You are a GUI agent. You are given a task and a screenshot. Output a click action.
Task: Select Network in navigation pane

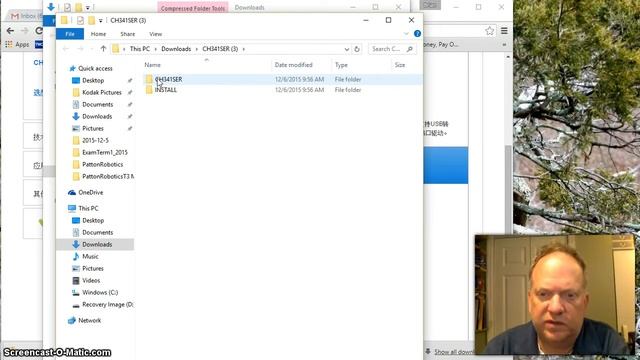coord(89,320)
